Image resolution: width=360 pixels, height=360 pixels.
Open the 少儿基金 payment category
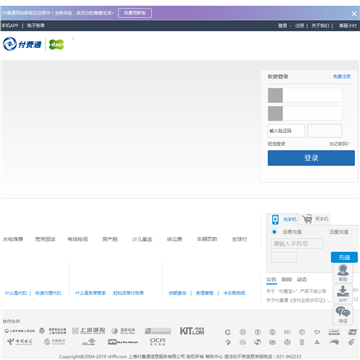pyautogui.click(x=142, y=239)
